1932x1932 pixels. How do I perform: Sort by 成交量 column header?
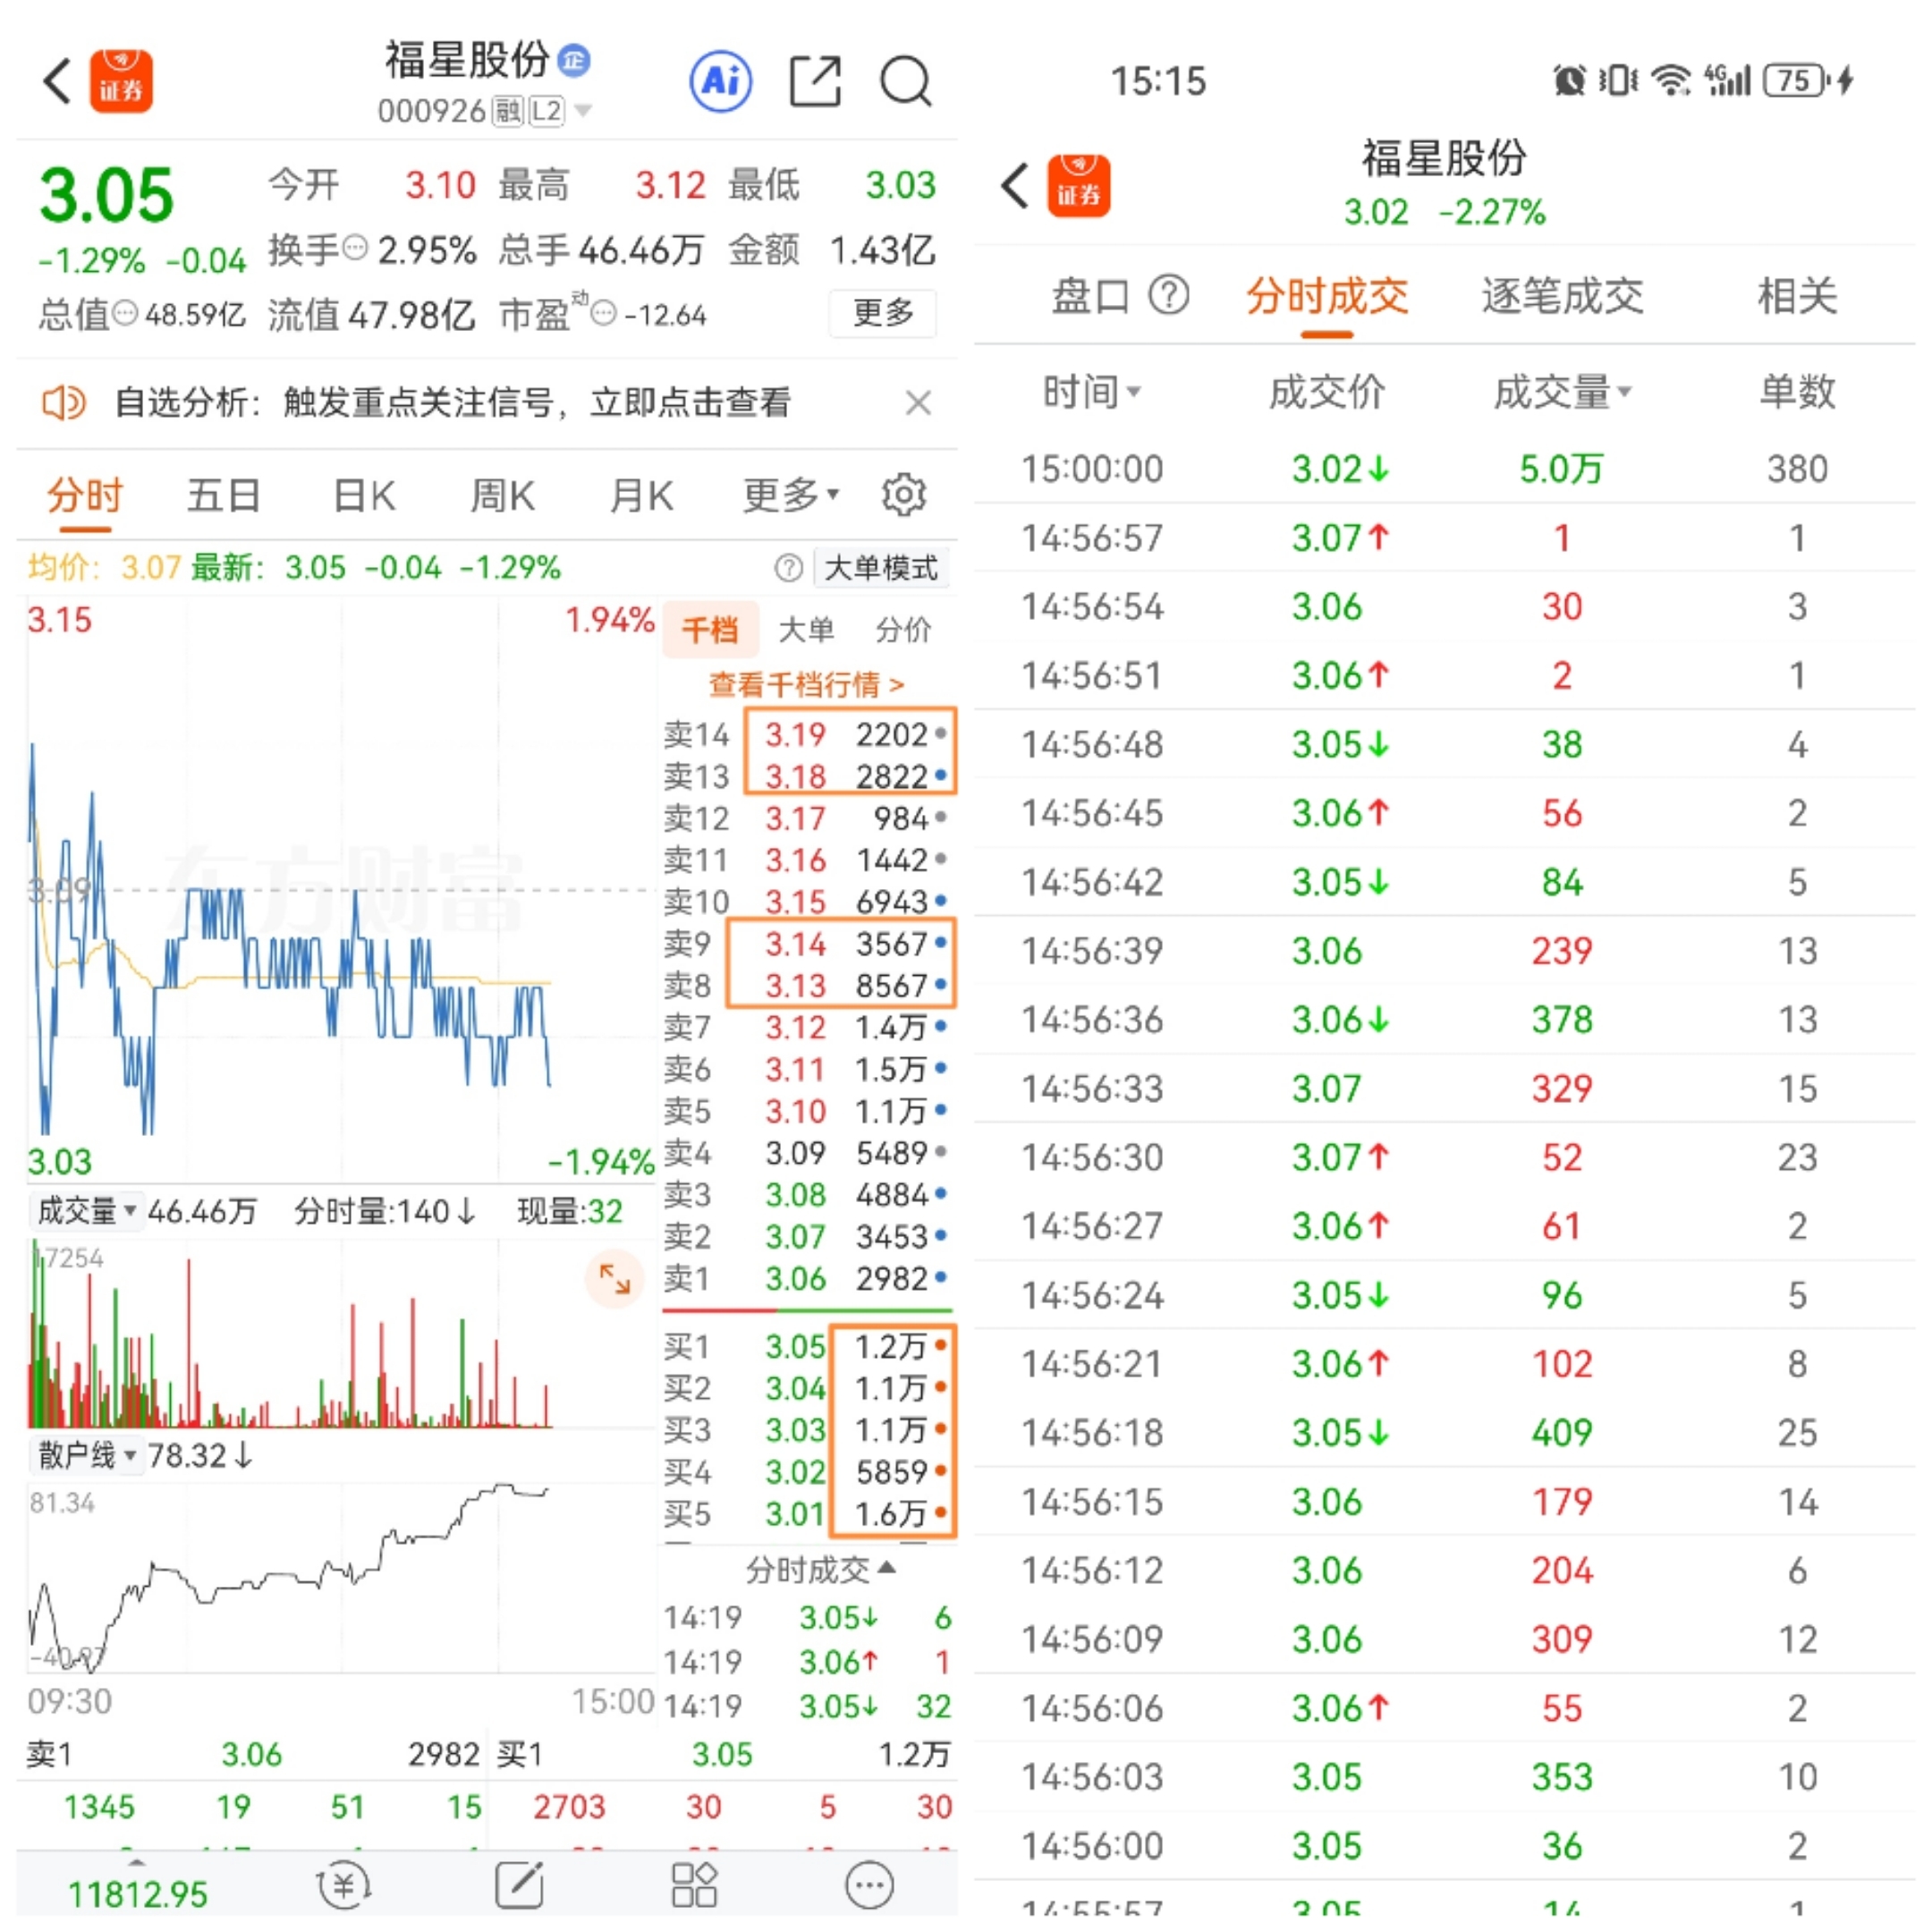pos(1562,391)
